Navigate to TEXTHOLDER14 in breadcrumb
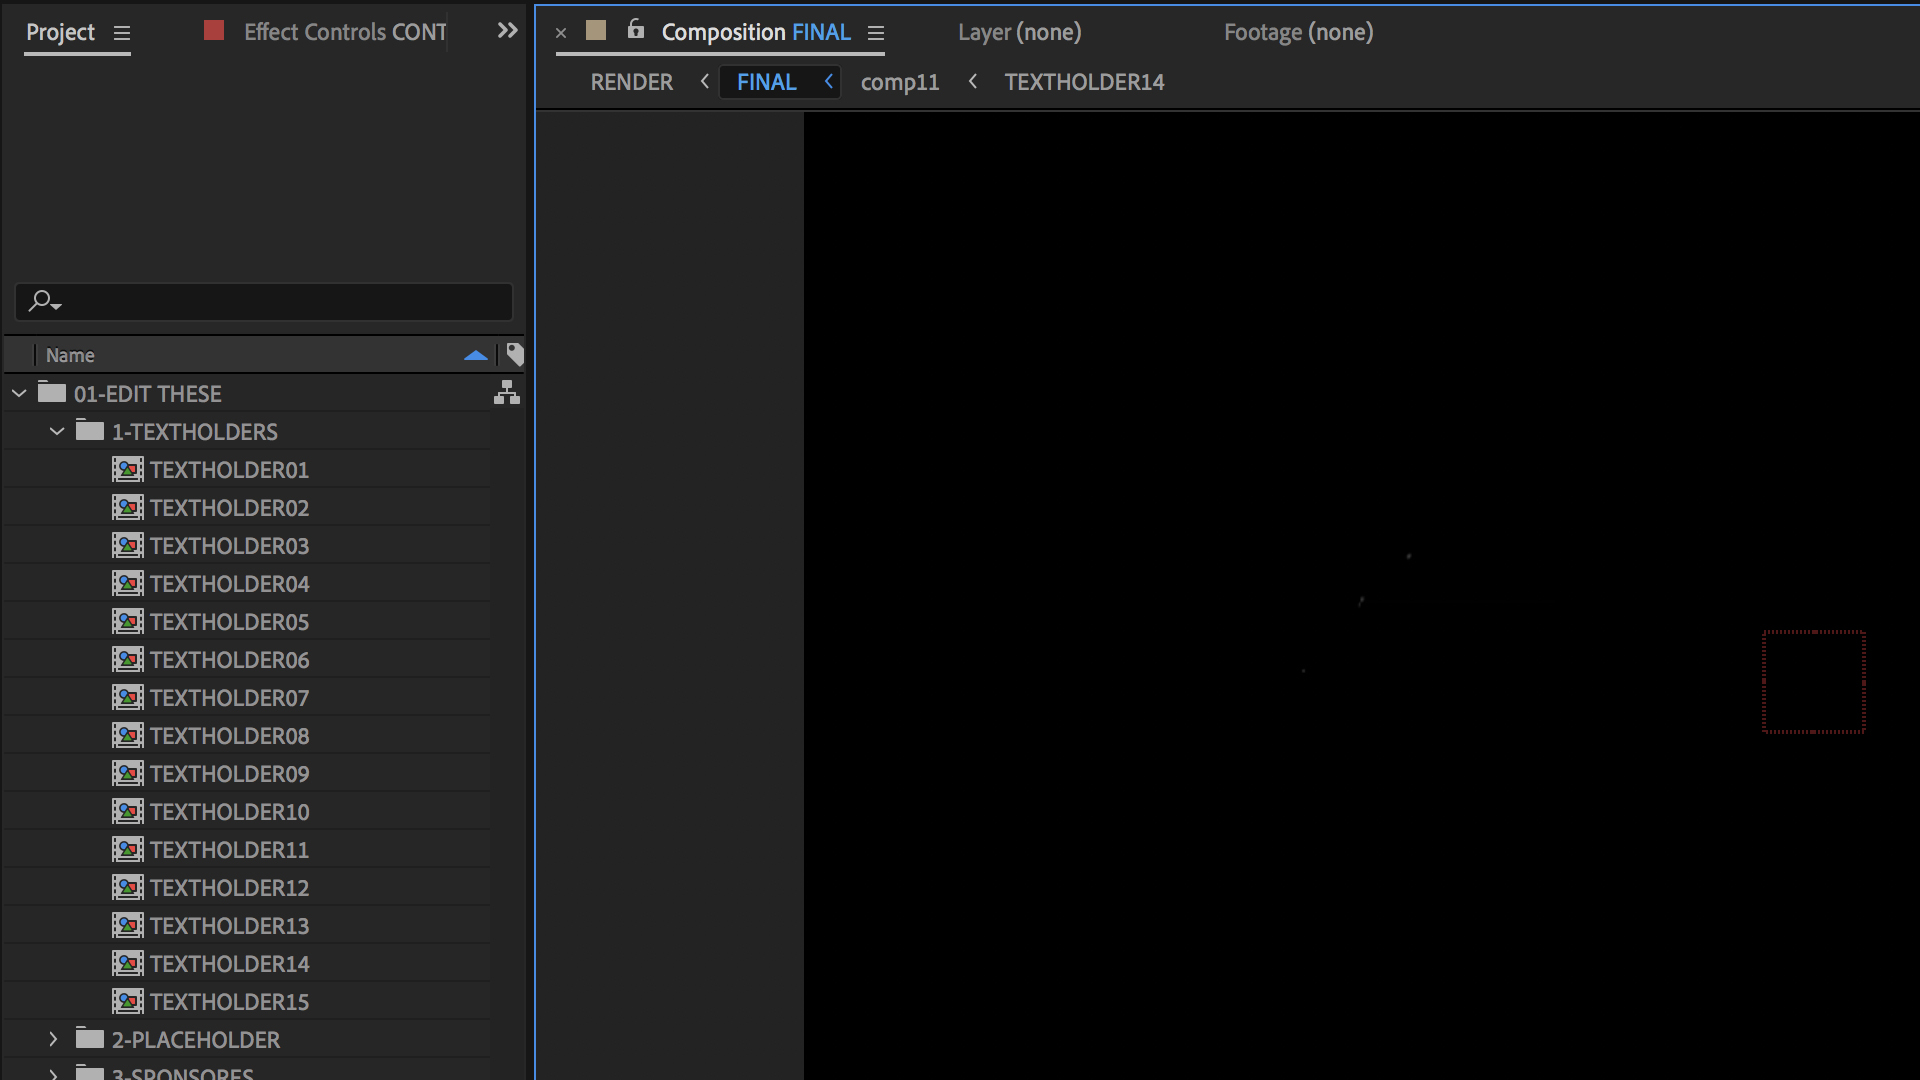Viewport: 1920px width, 1080px height. point(1084,82)
